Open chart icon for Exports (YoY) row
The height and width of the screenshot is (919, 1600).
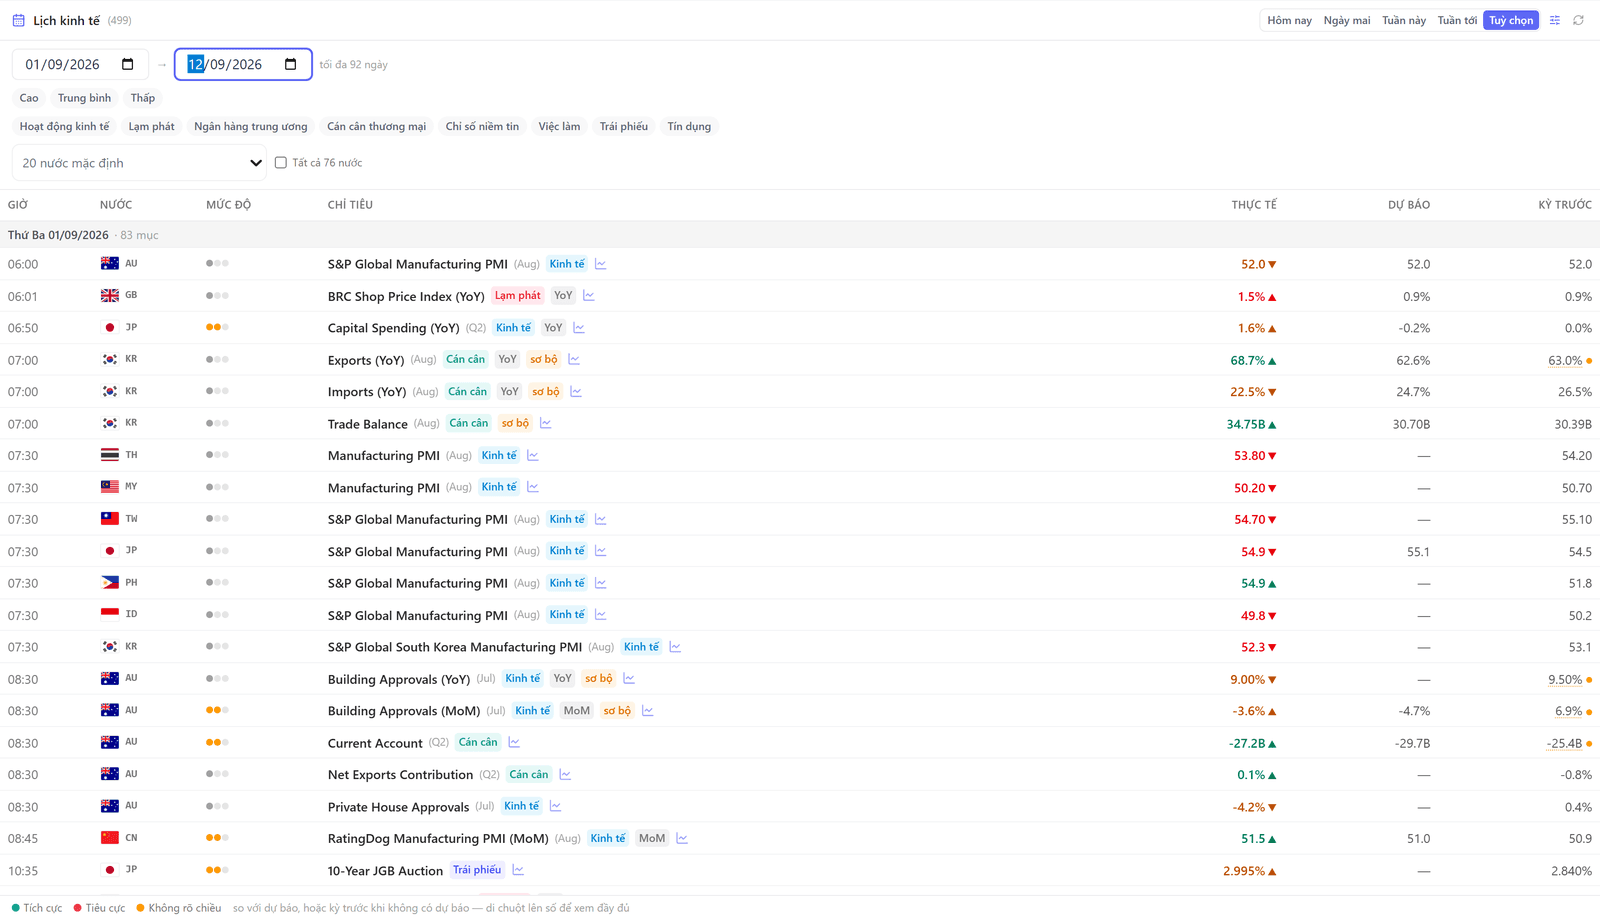tap(574, 360)
